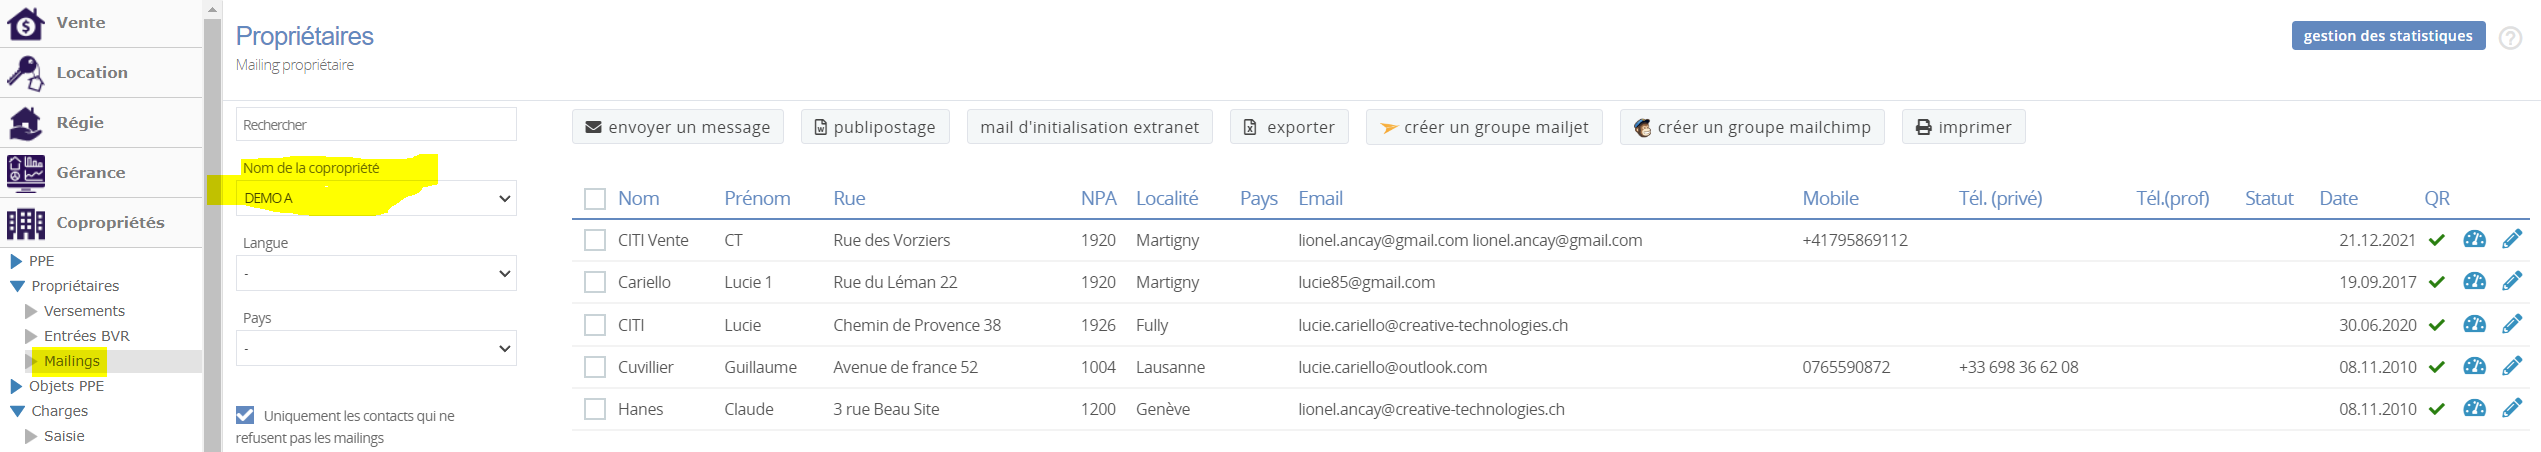Open dashboard gauge icon for Cuvillier row
The width and height of the screenshot is (2541, 452).
2474,367
